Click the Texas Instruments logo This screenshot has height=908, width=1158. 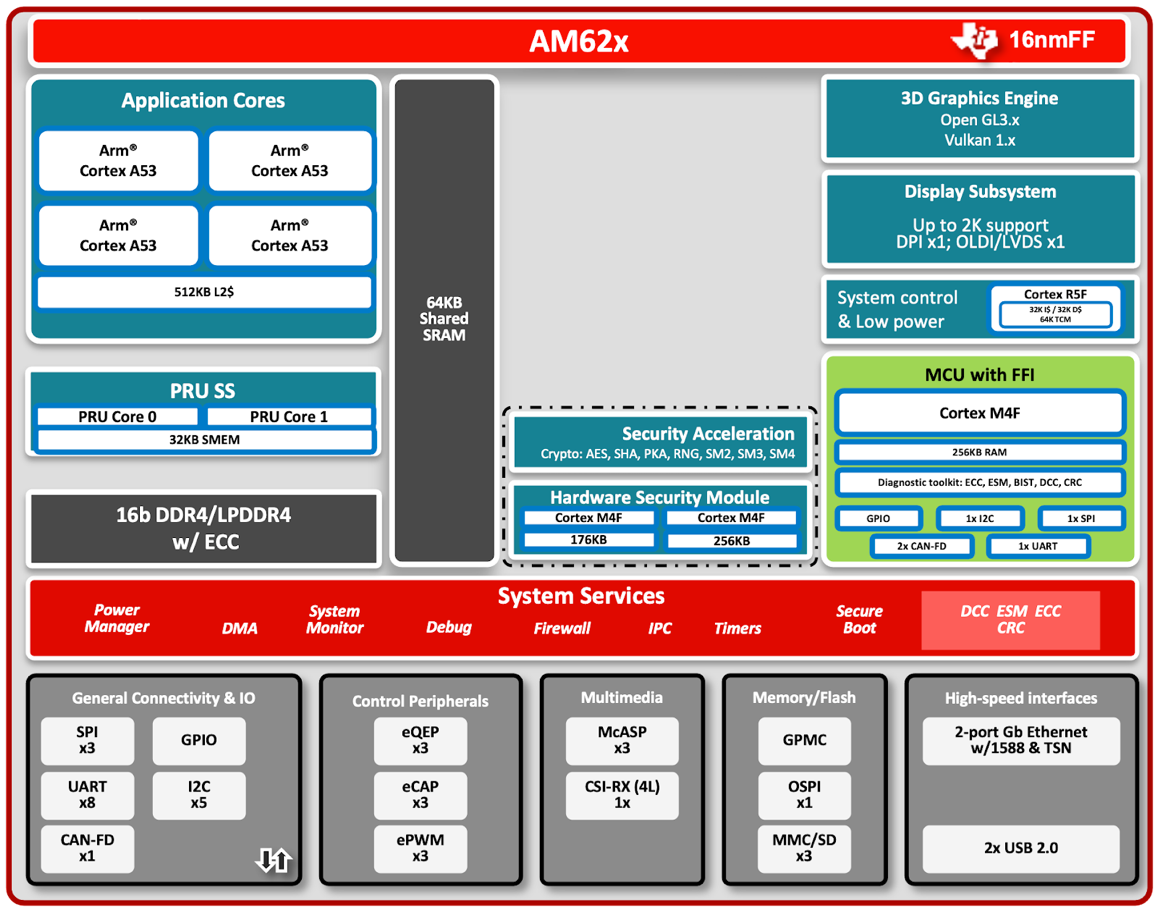[x=974, y=41]
